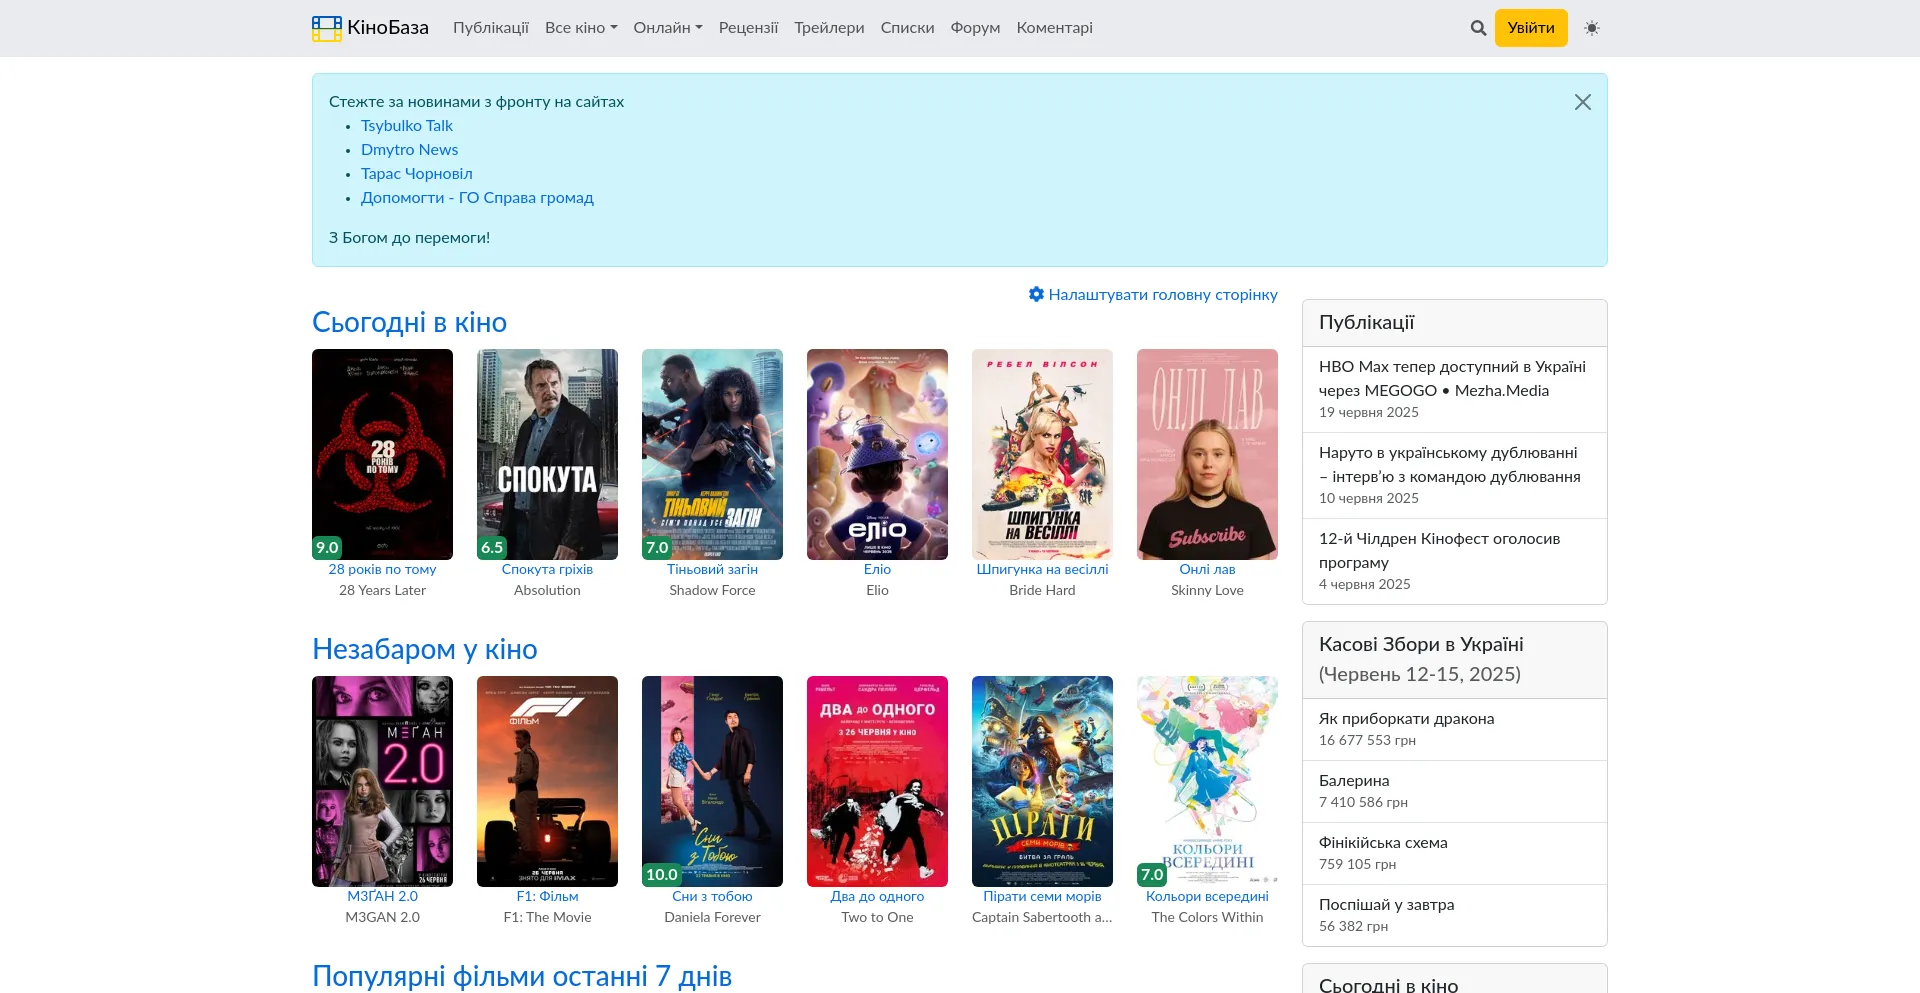
Task: Click the Форум navigation item
Action: pos(975,28)
